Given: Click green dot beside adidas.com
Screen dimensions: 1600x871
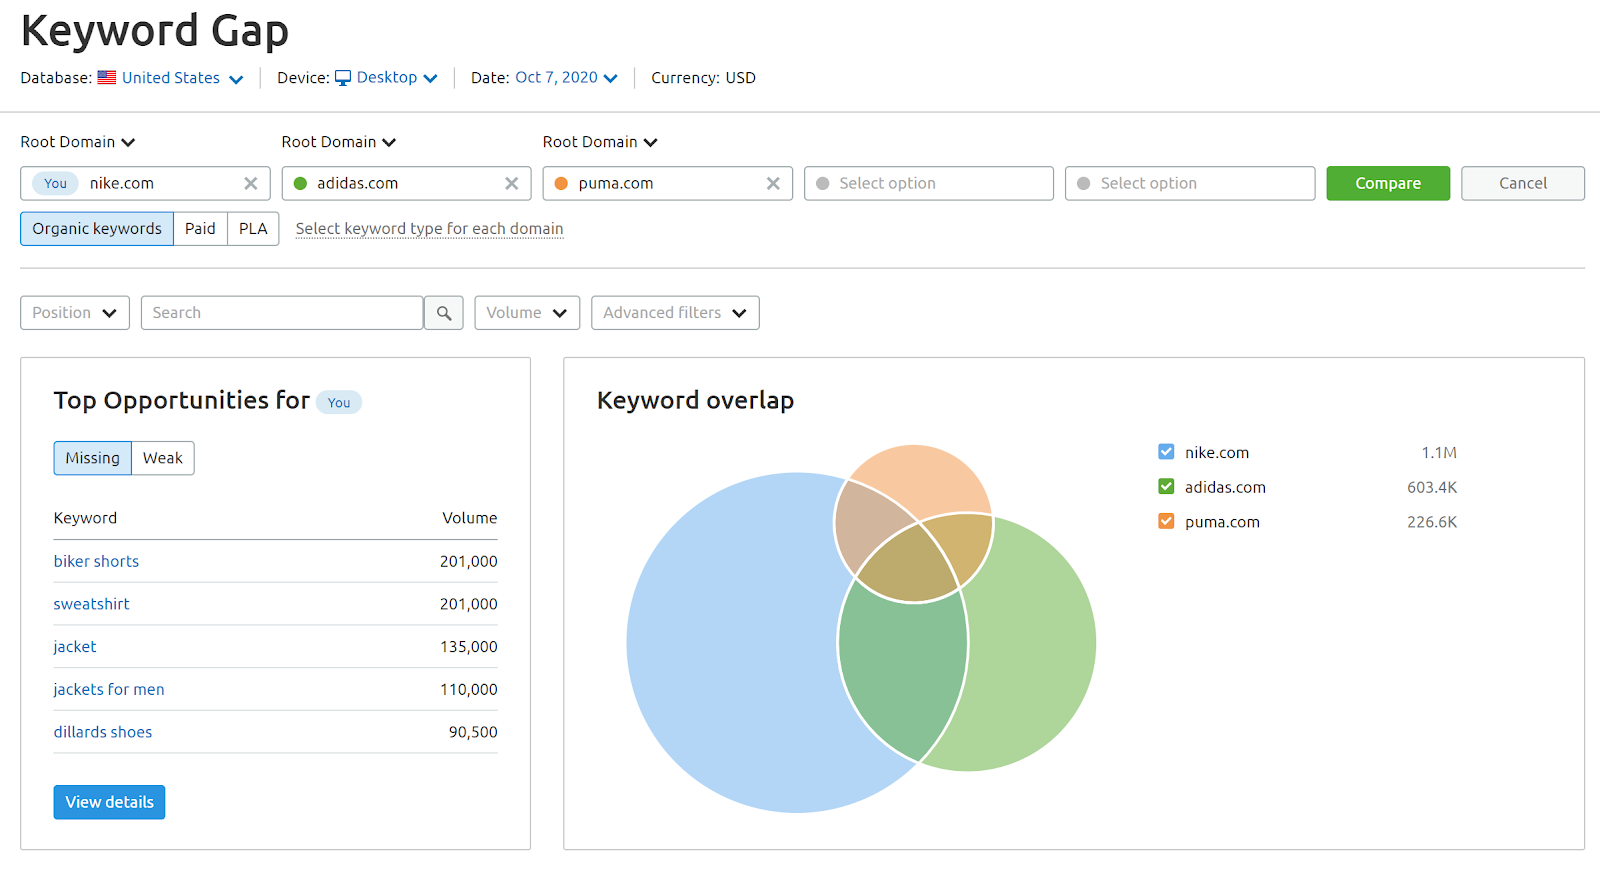Looking at the screenshot, I should click(x=300, y=183).
